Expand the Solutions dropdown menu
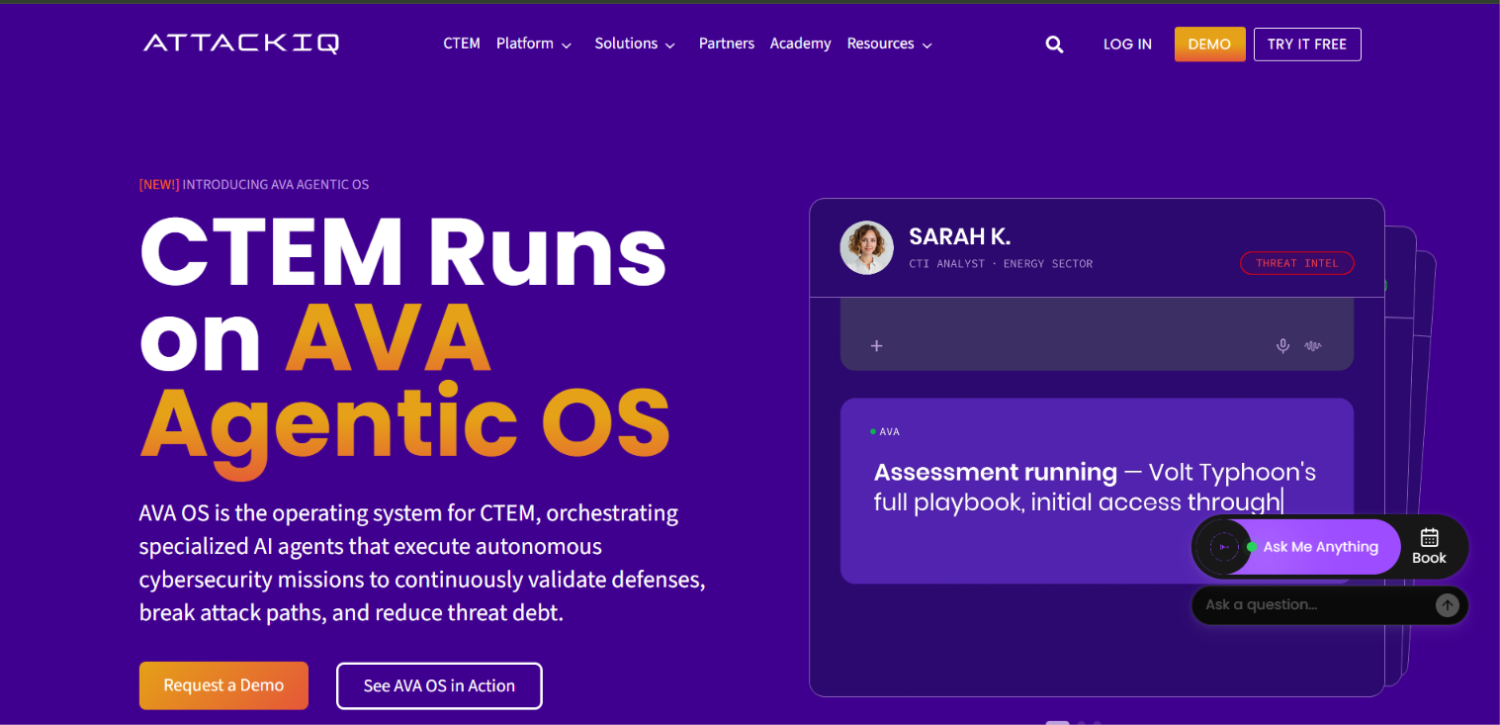 (x=635, y=44)
